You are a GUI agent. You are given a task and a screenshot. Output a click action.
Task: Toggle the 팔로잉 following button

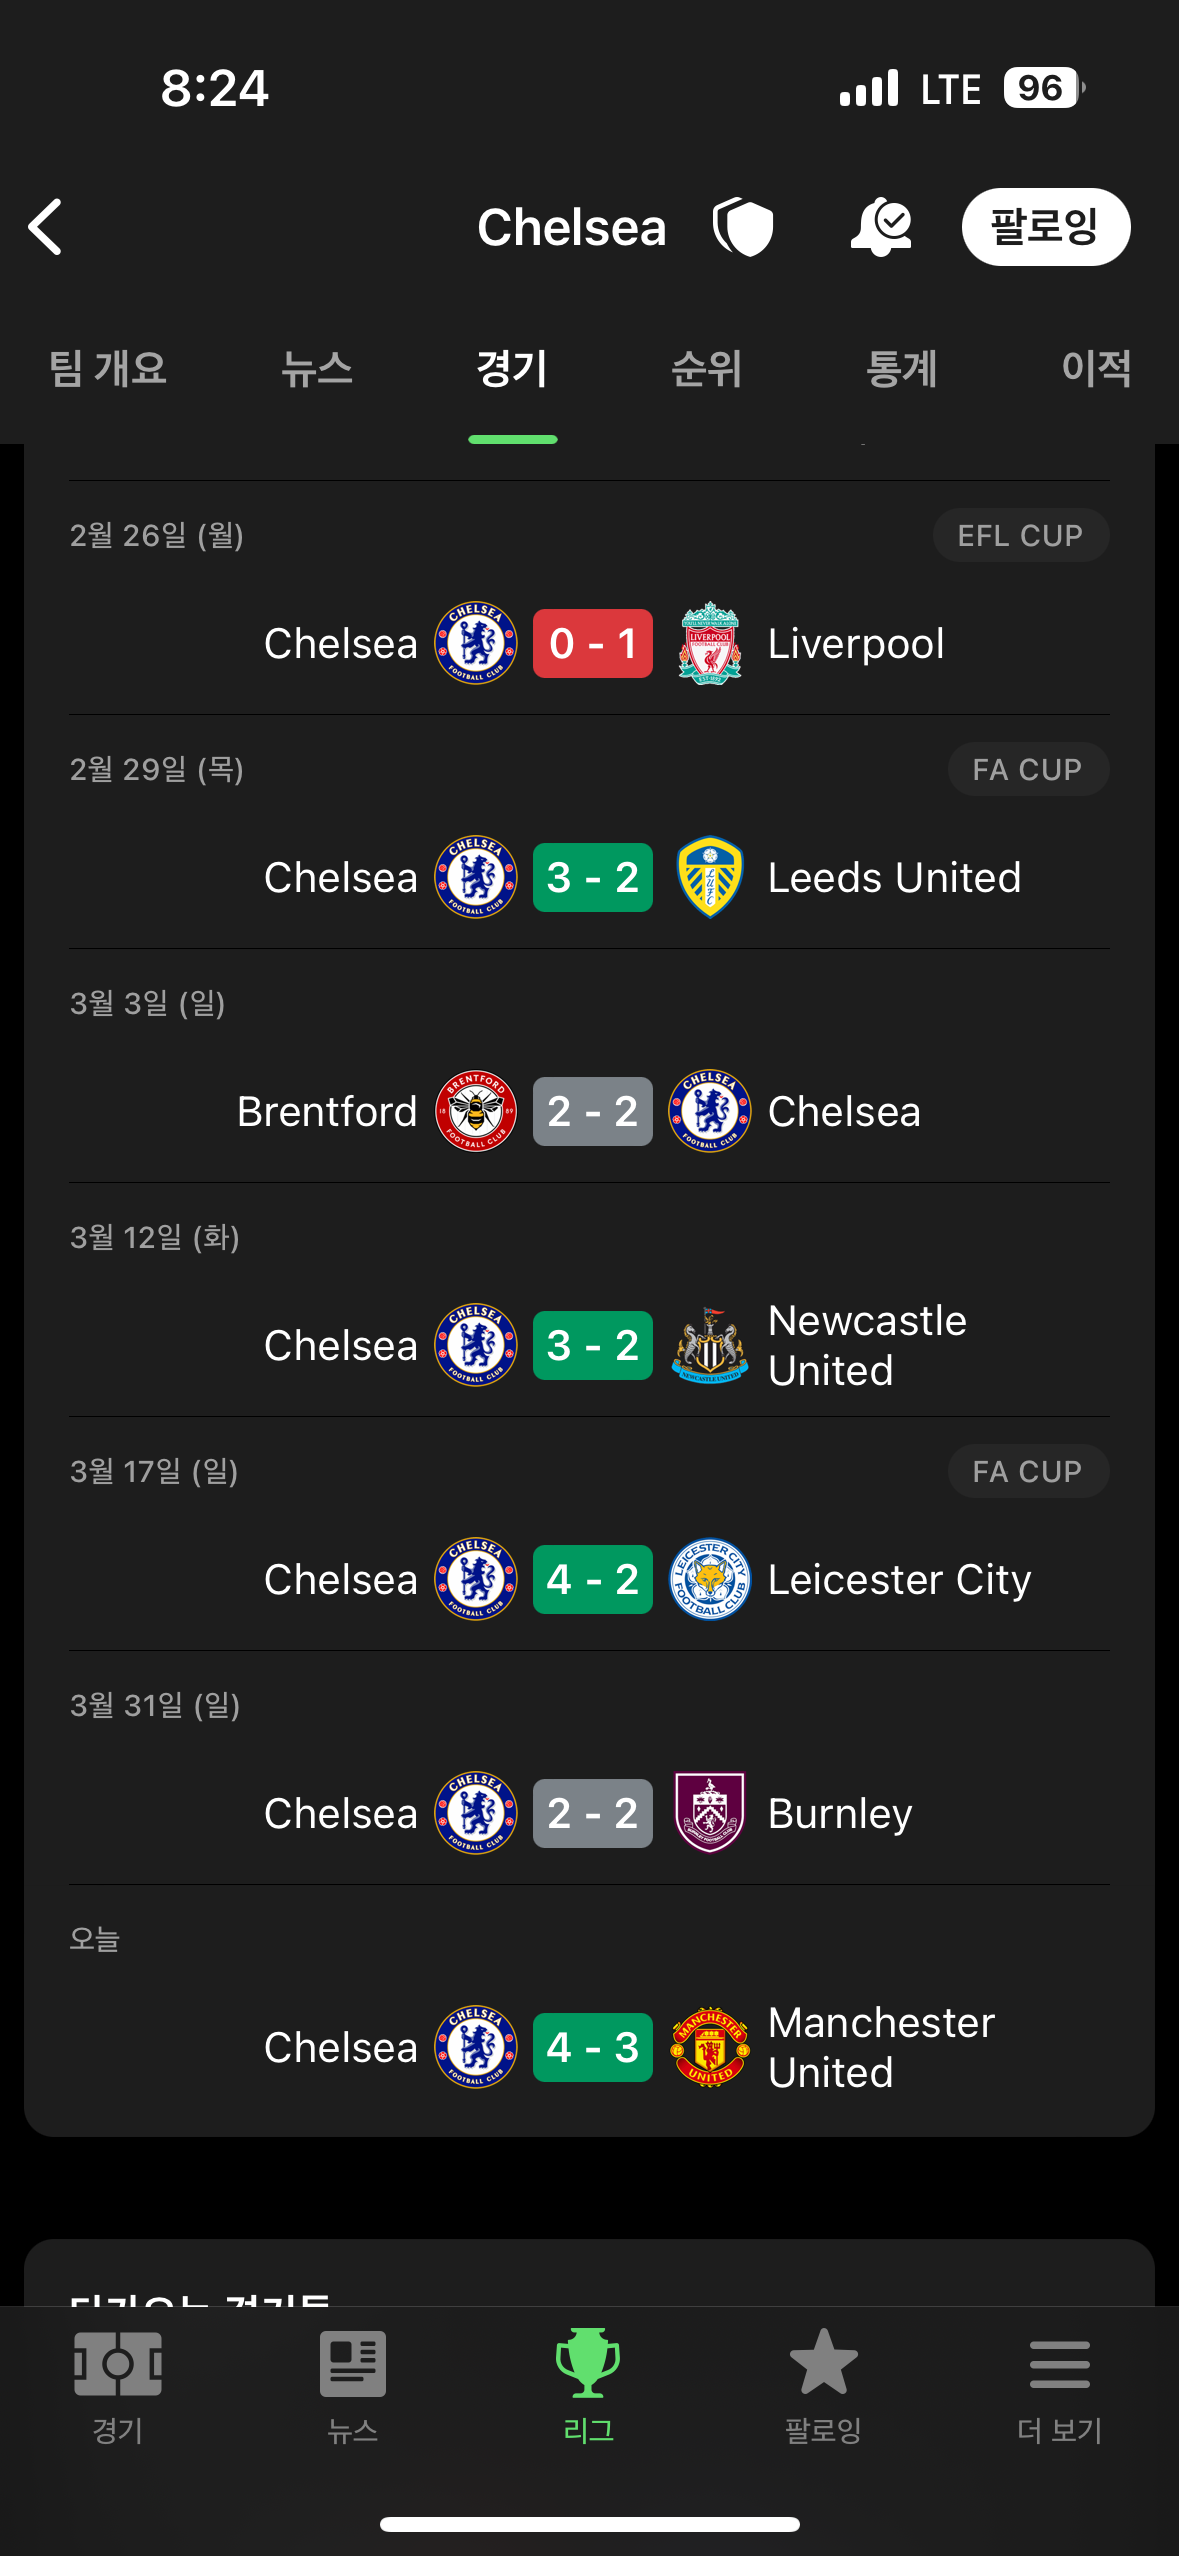1045,227
